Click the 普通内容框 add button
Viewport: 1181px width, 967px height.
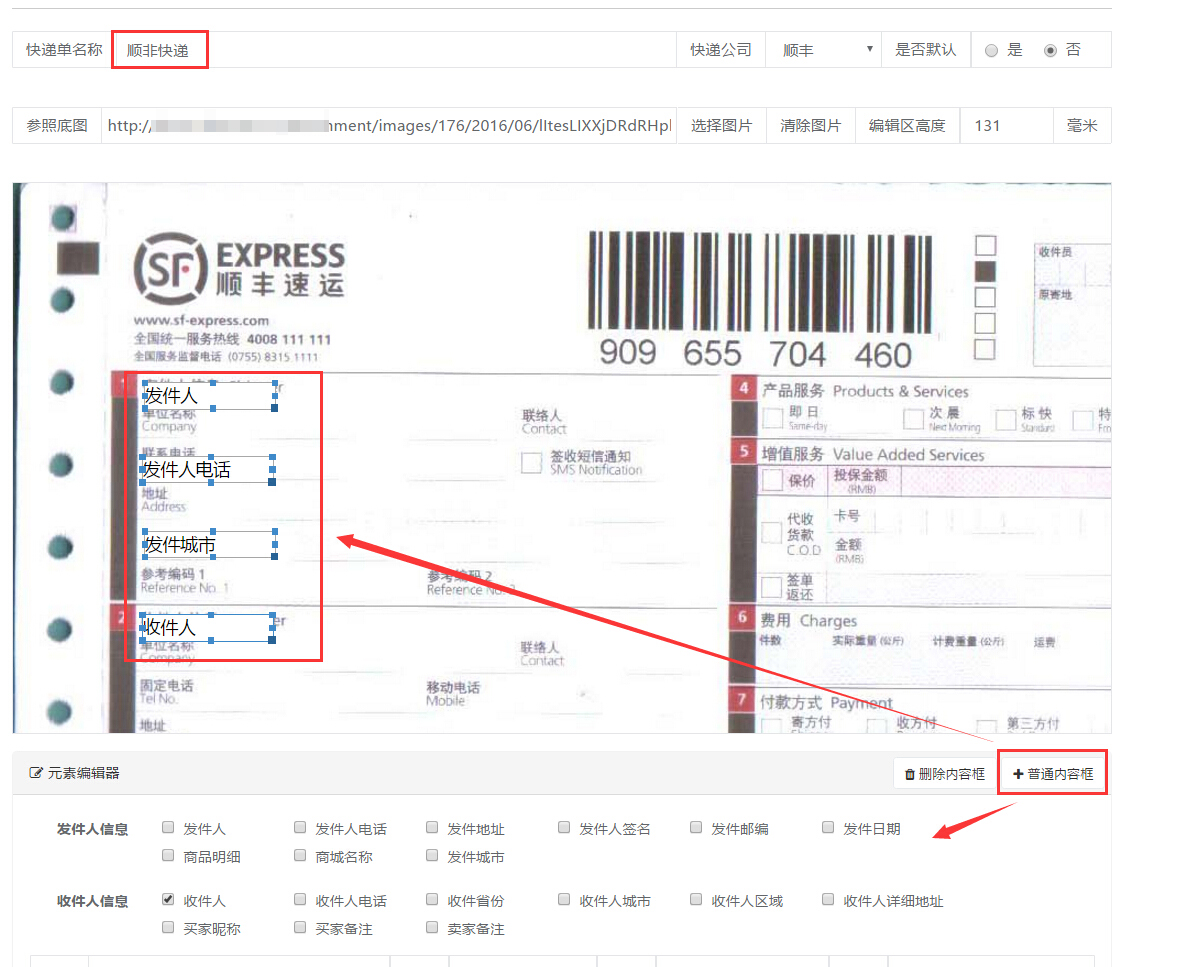click(1053, 774)
